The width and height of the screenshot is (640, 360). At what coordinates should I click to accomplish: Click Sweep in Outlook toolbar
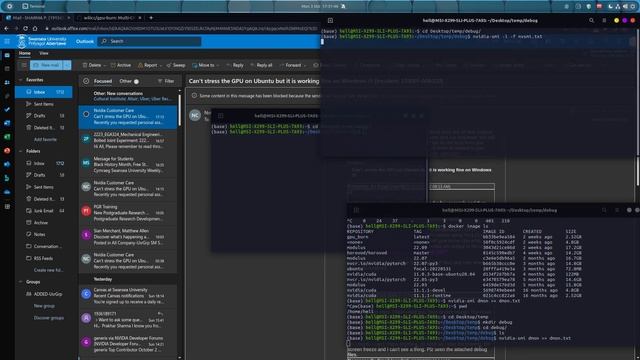[x=176, y=65]
